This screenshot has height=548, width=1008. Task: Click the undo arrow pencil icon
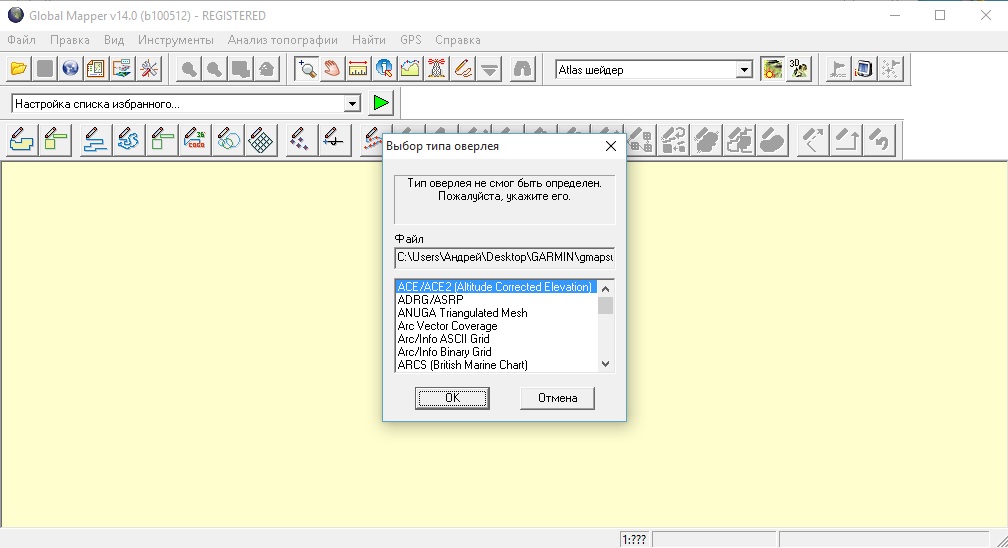coord(879,140)
